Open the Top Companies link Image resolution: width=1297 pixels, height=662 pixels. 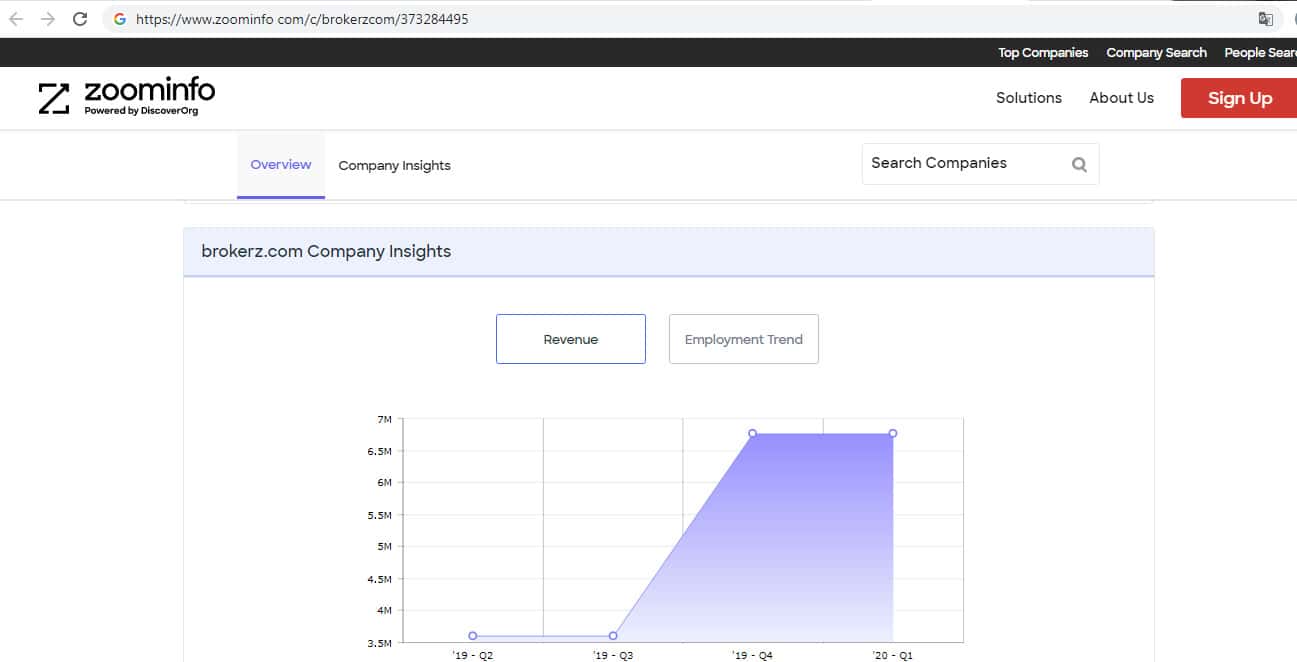[1042, 53]
